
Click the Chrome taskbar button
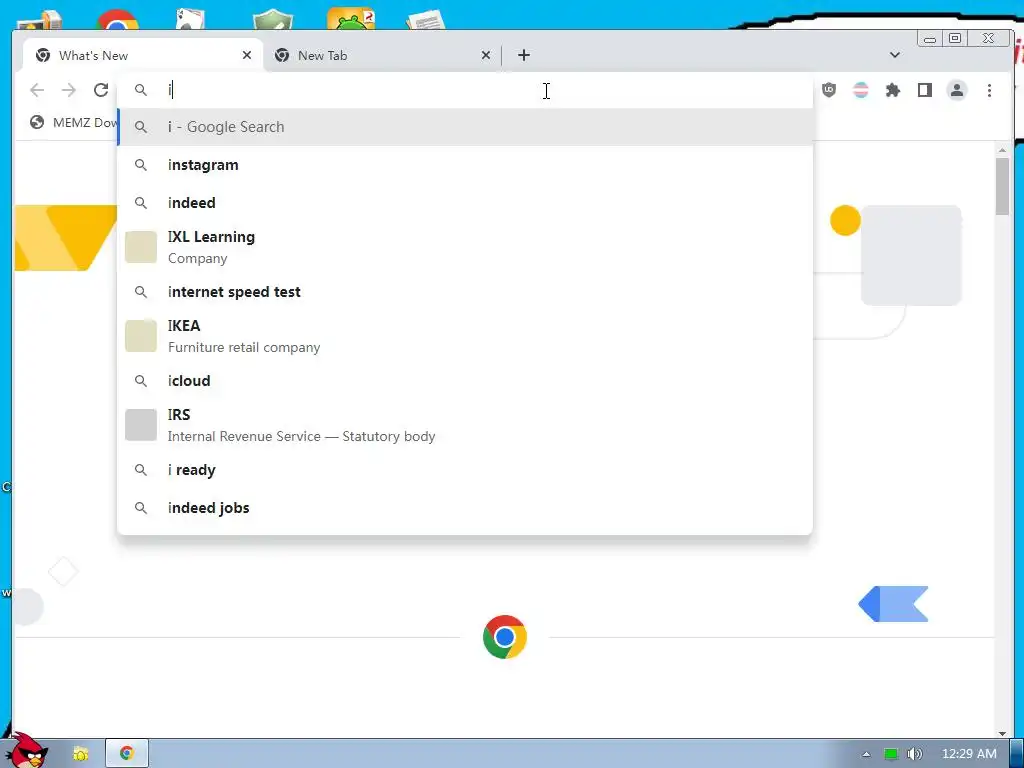pos(127,754)
